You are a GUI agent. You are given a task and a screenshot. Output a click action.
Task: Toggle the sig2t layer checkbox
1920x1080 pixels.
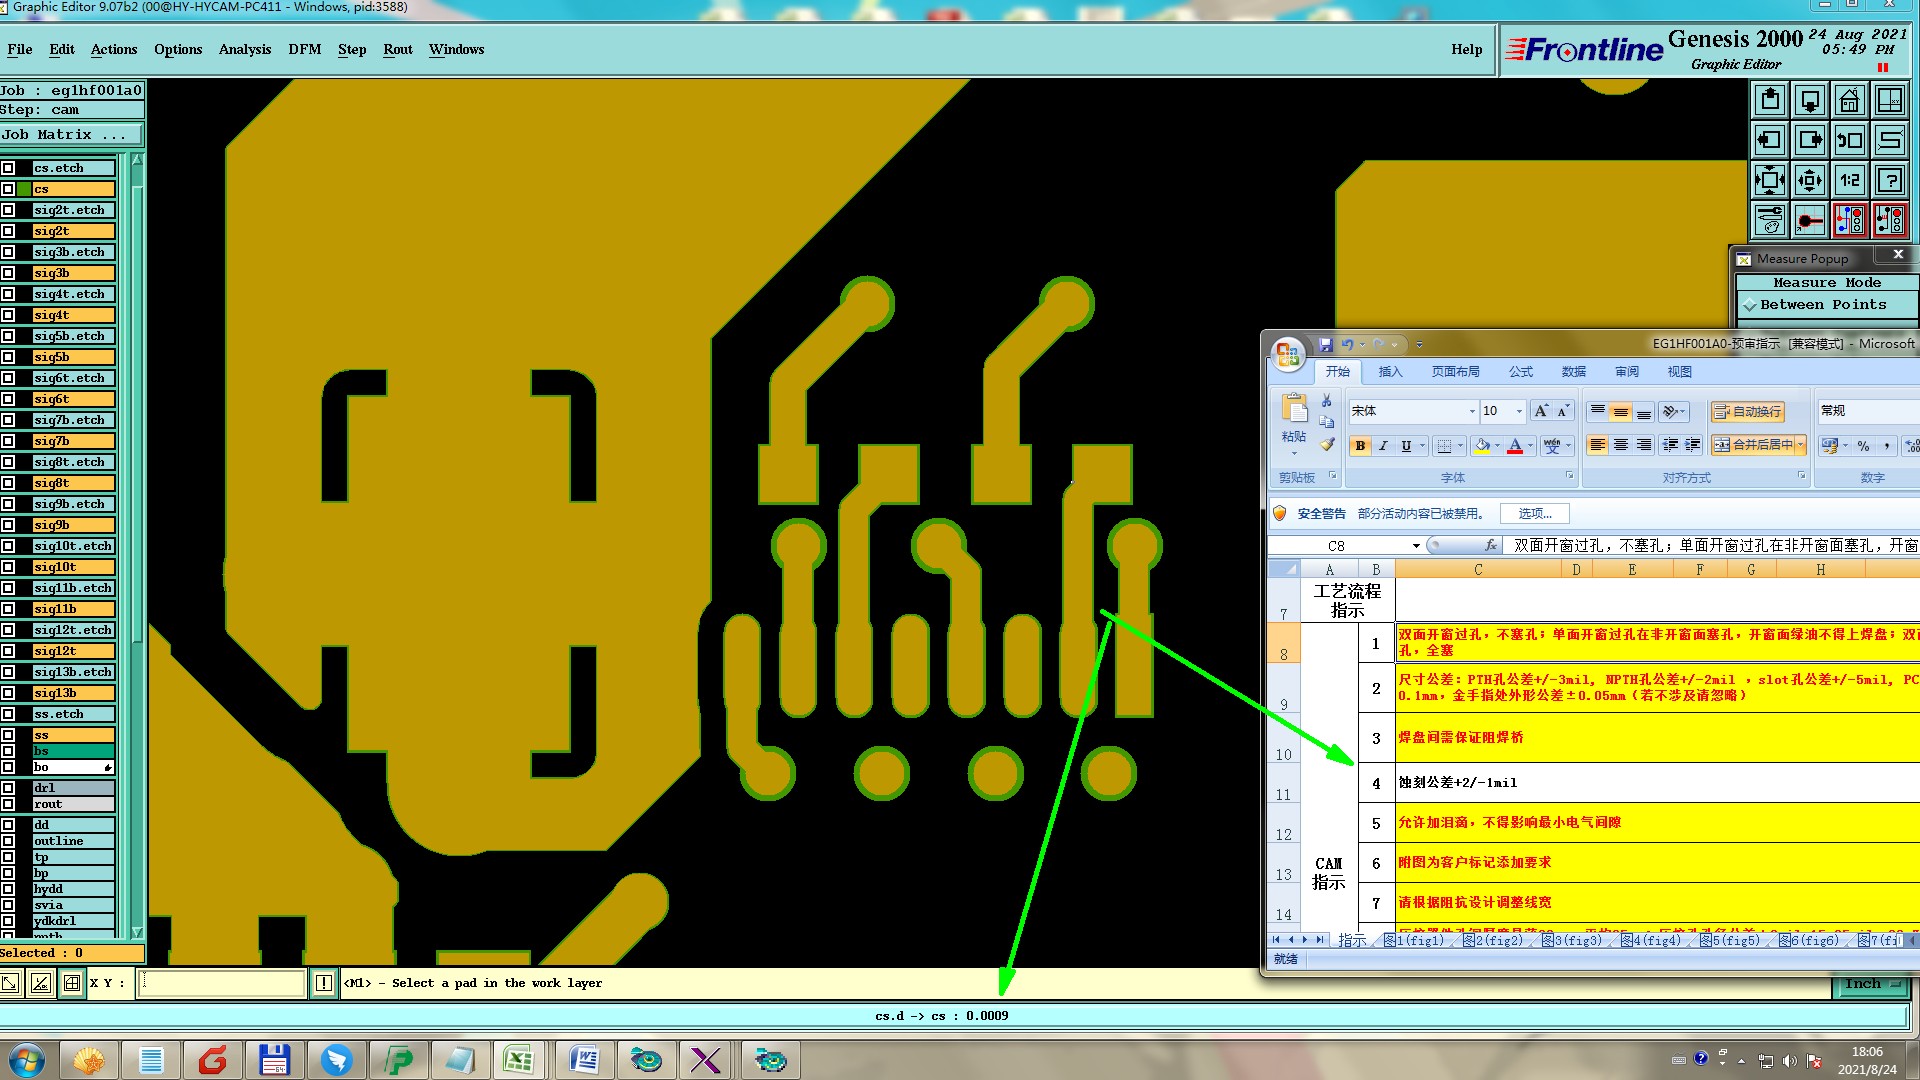8,231
